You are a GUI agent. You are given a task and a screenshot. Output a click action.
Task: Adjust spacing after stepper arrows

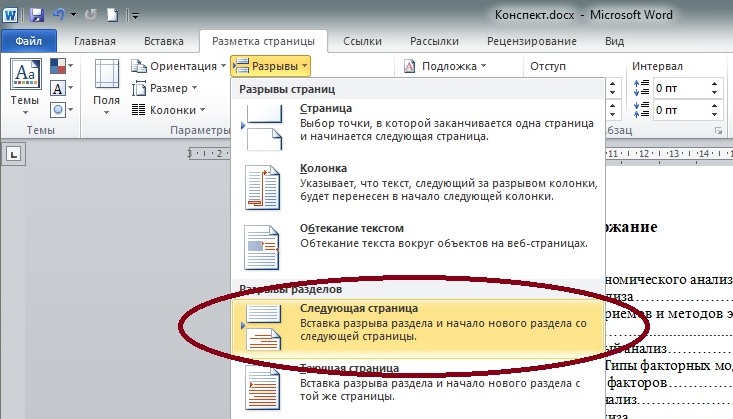coord(714,110)
